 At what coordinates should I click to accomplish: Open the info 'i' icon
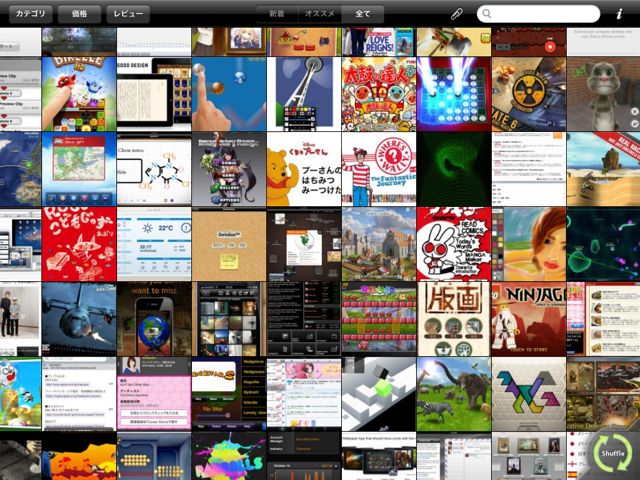[619, 14]
